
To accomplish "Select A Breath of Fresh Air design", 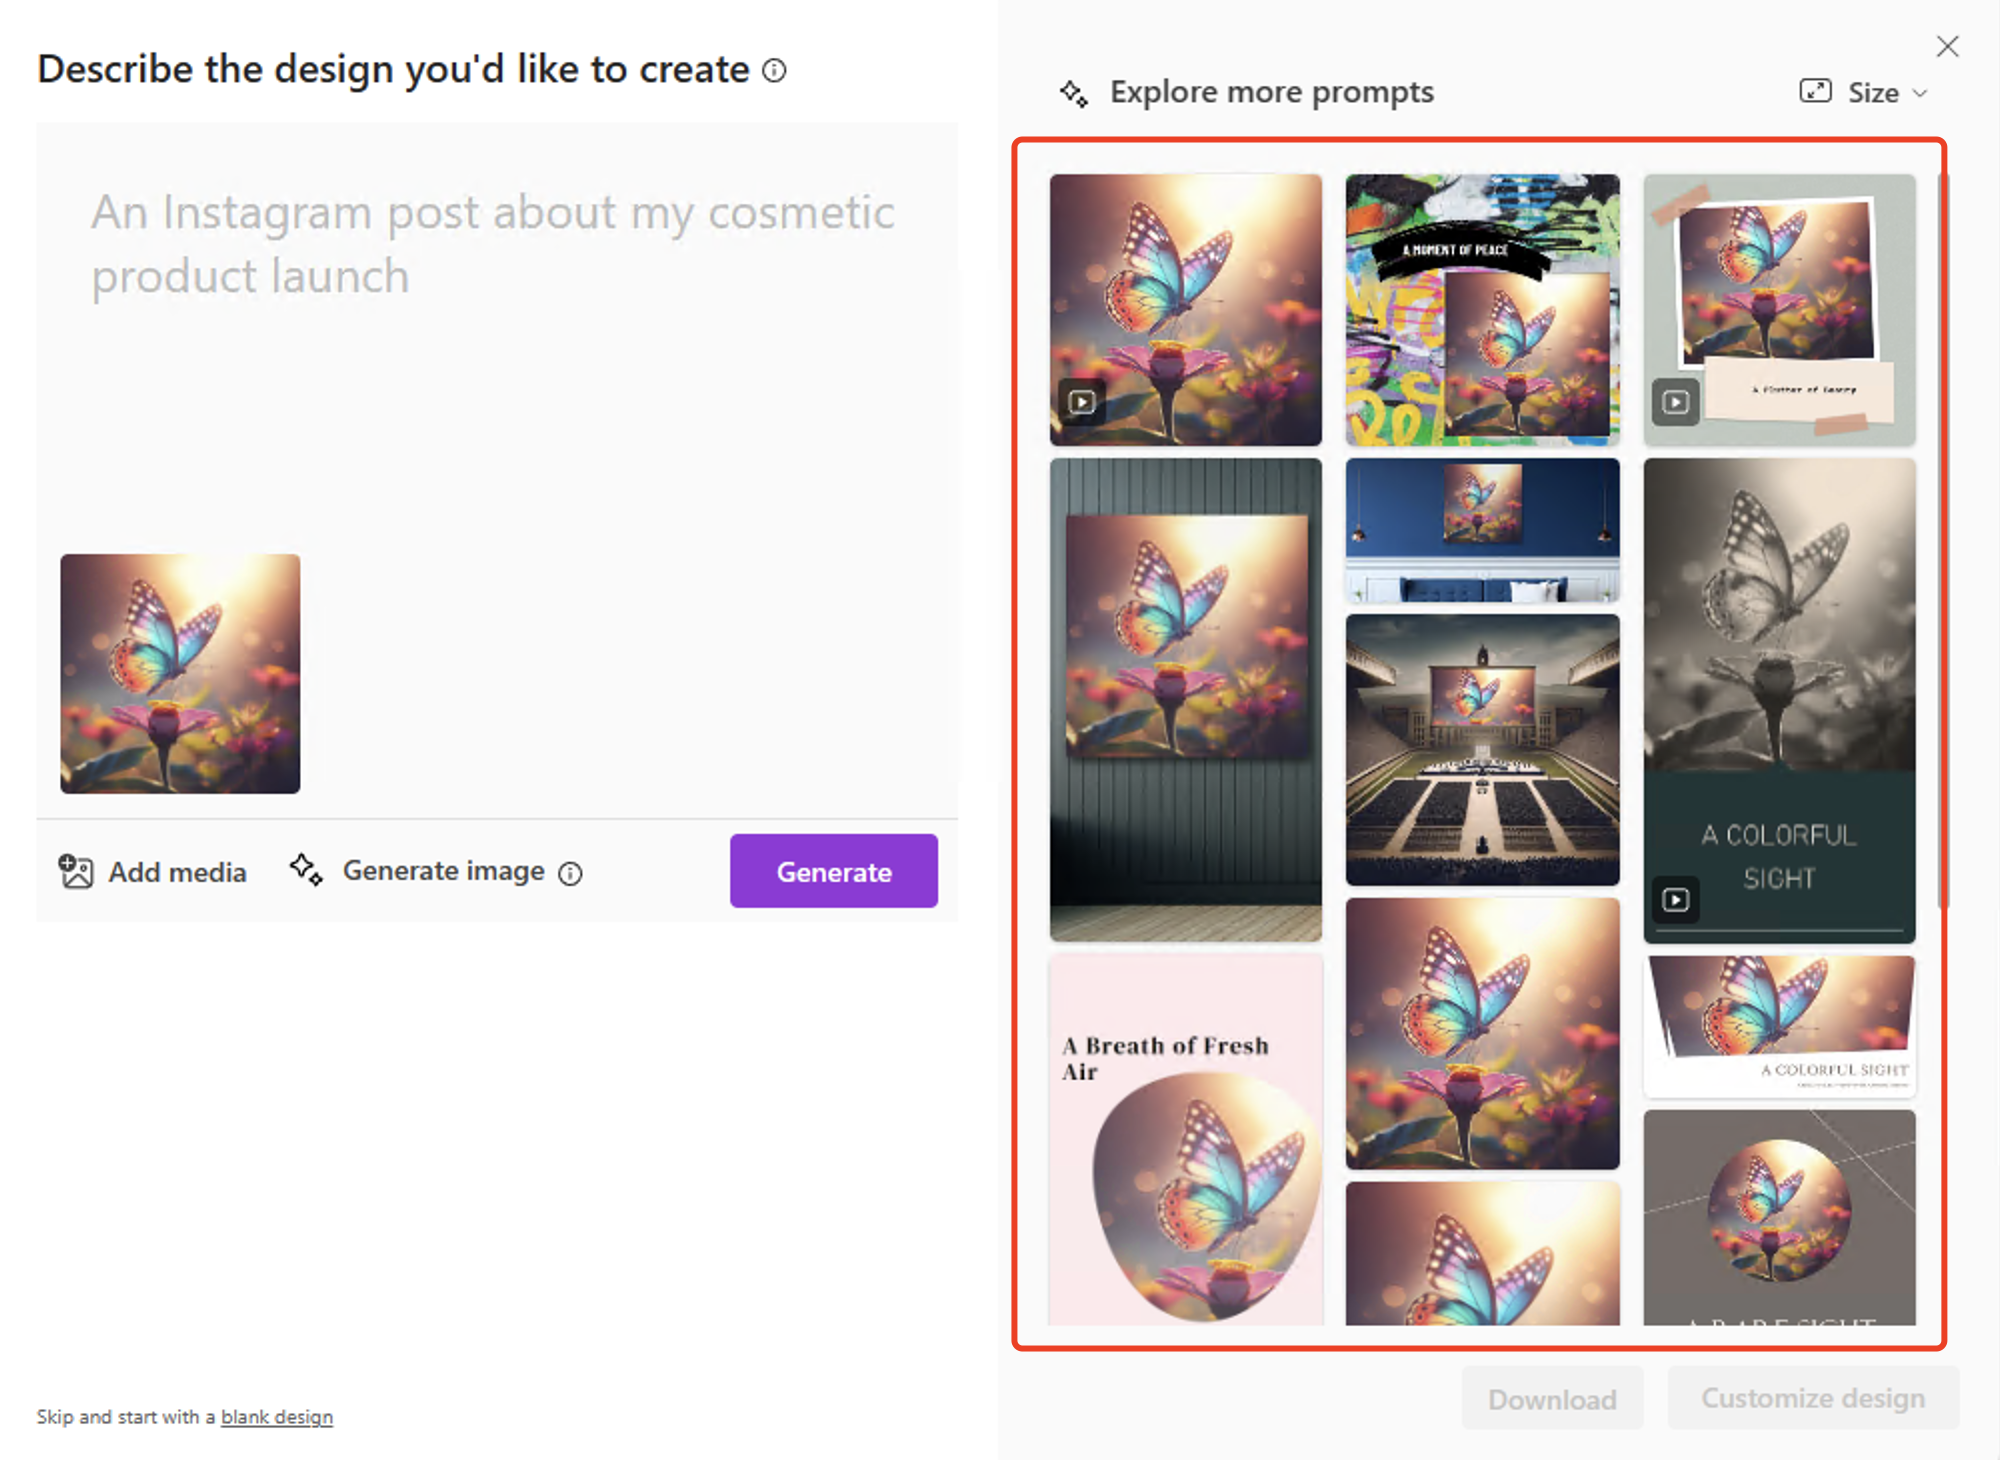I will click(1186, 1140).
